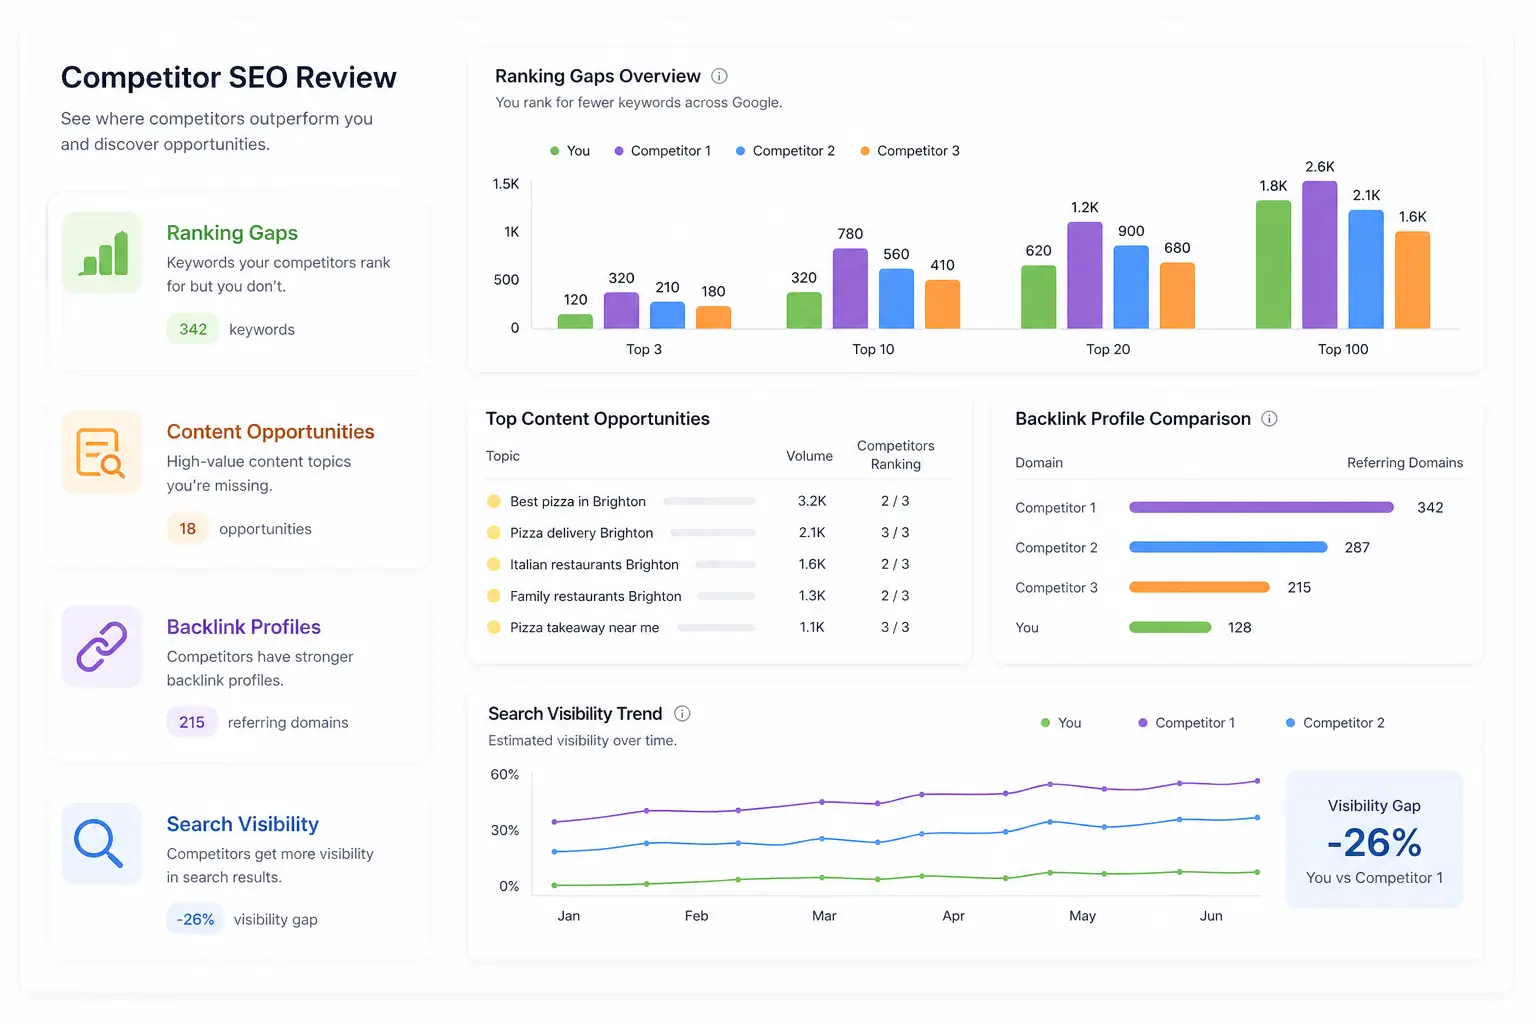Toggle Competitor 1 legend in Ranking Gaps chart
This screenshot has height=1024, width=1536.
pyautogui.click(x=663, y=151)
